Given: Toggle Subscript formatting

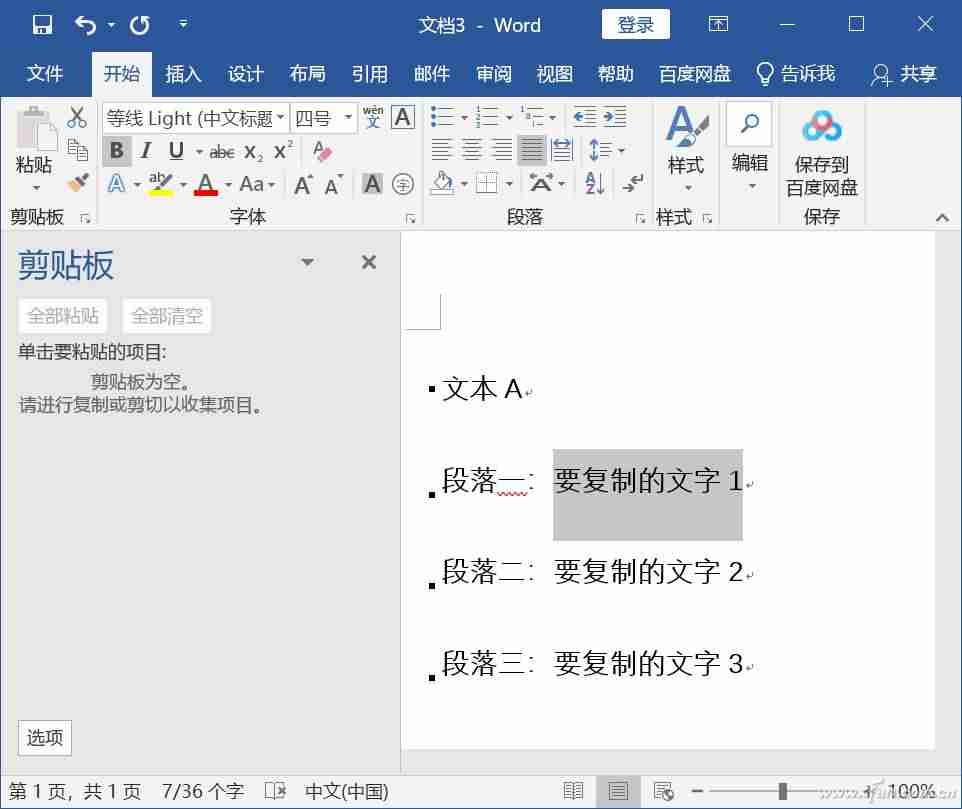Looking at the screenshot, I should point(253,151).
